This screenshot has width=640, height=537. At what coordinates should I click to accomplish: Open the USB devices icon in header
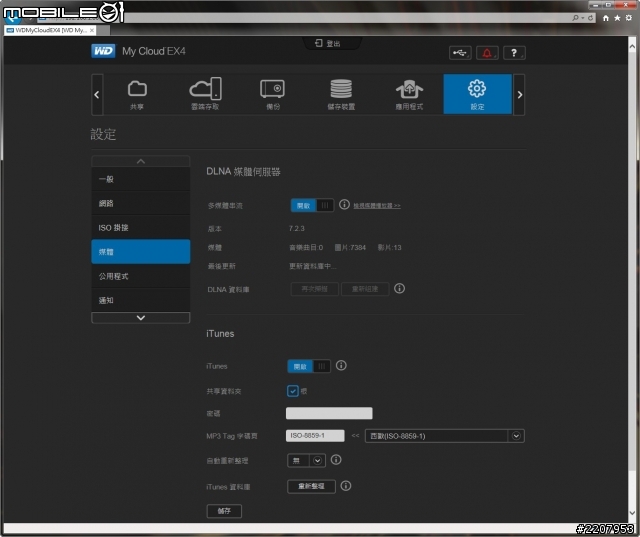pyautogui.click(x=460, y=53)
